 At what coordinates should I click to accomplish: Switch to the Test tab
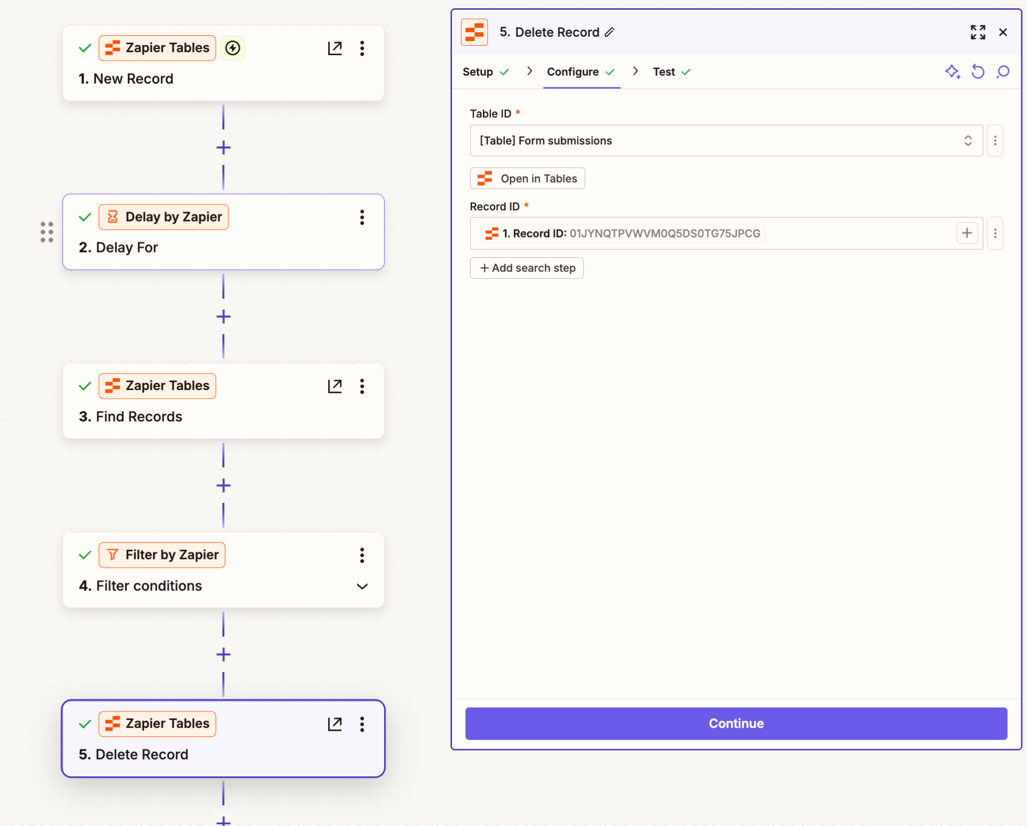click(671, 72)
